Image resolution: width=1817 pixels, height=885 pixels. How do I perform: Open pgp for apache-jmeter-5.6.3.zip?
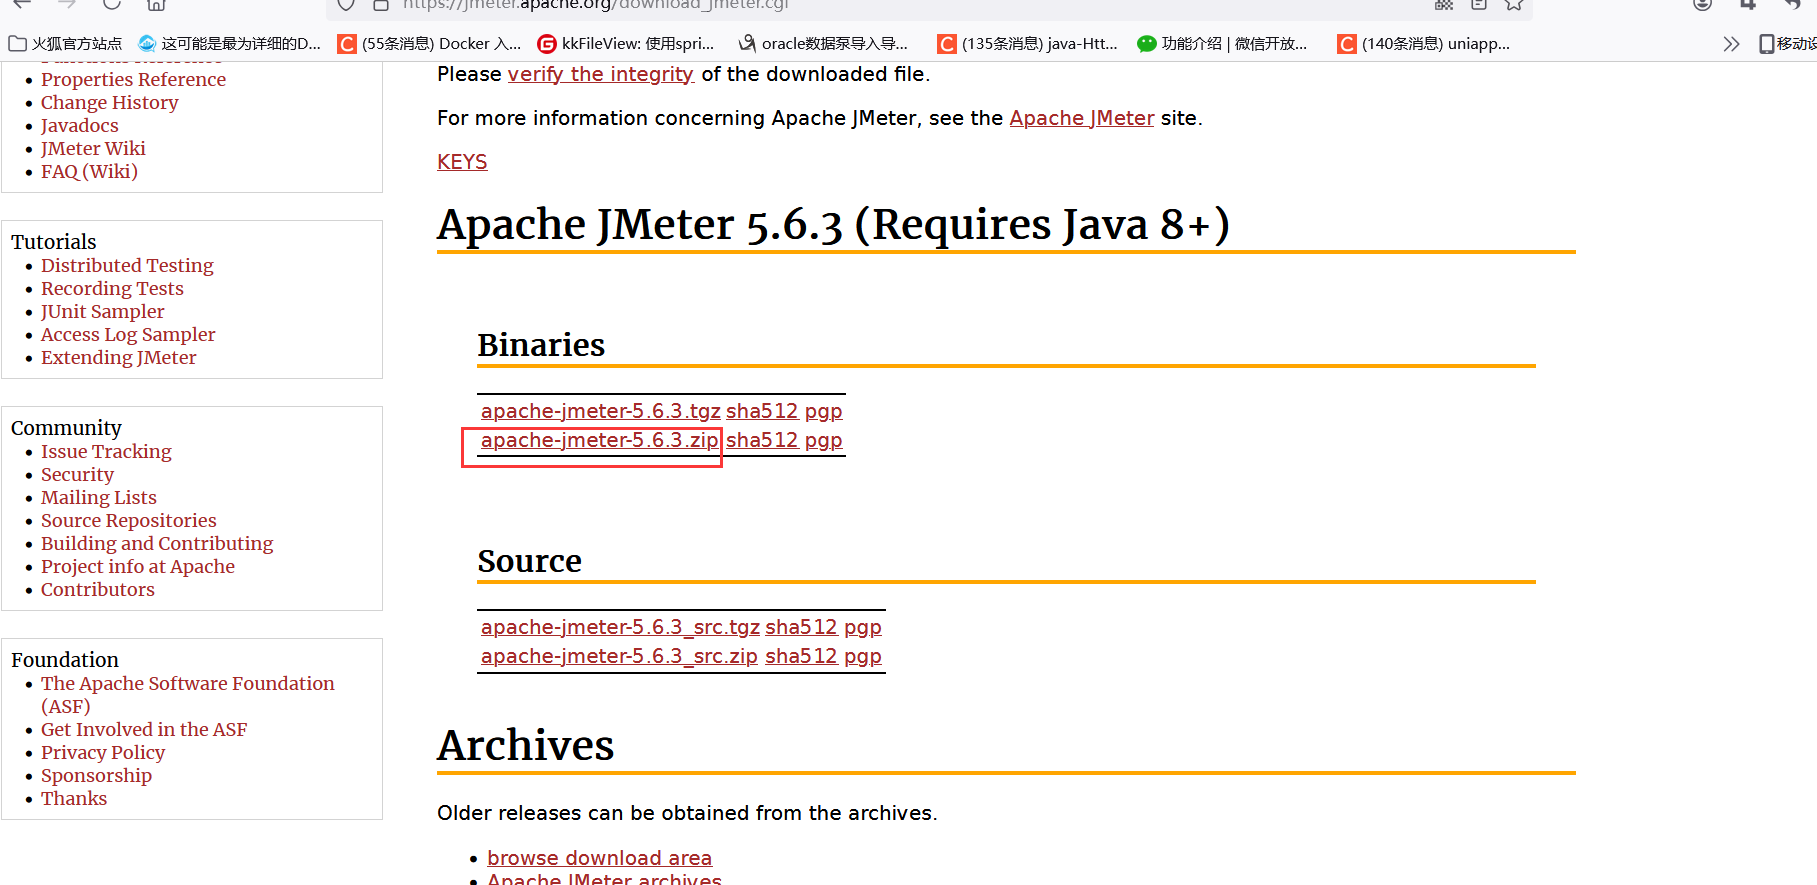823,440
